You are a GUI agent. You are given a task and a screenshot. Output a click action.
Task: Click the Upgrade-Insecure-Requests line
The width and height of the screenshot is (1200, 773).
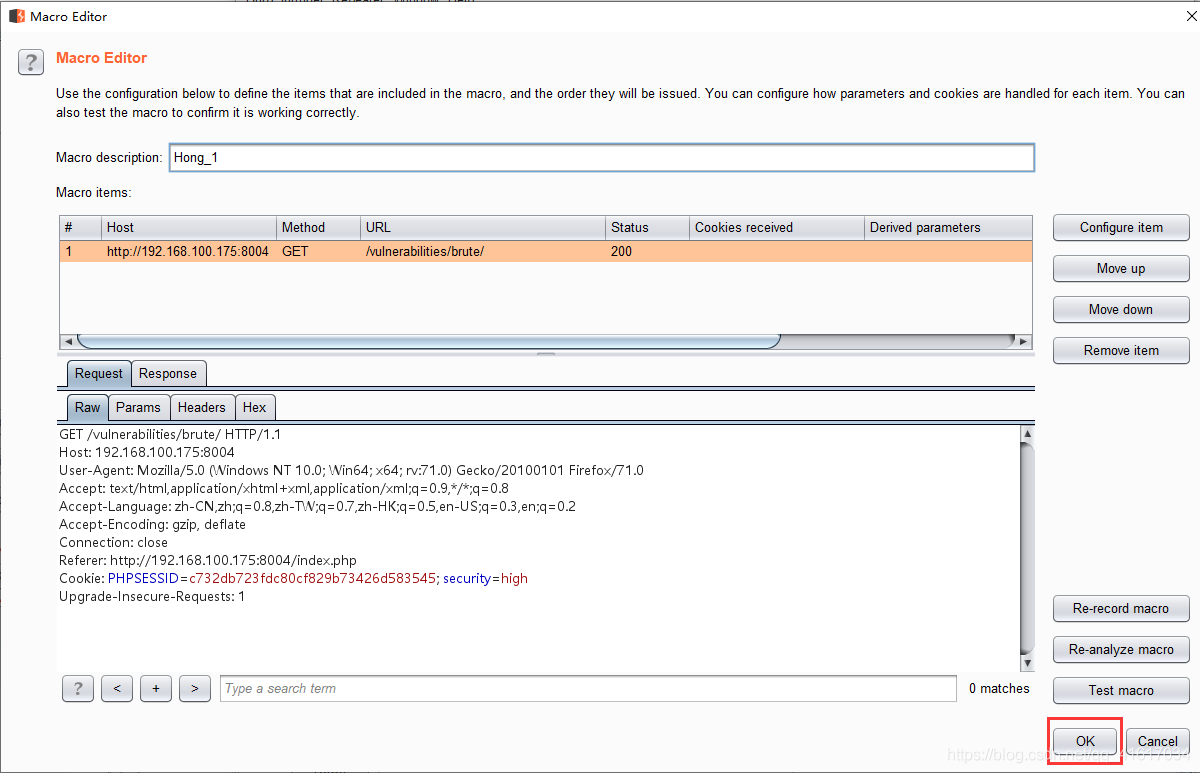click(x=152, y=596)
